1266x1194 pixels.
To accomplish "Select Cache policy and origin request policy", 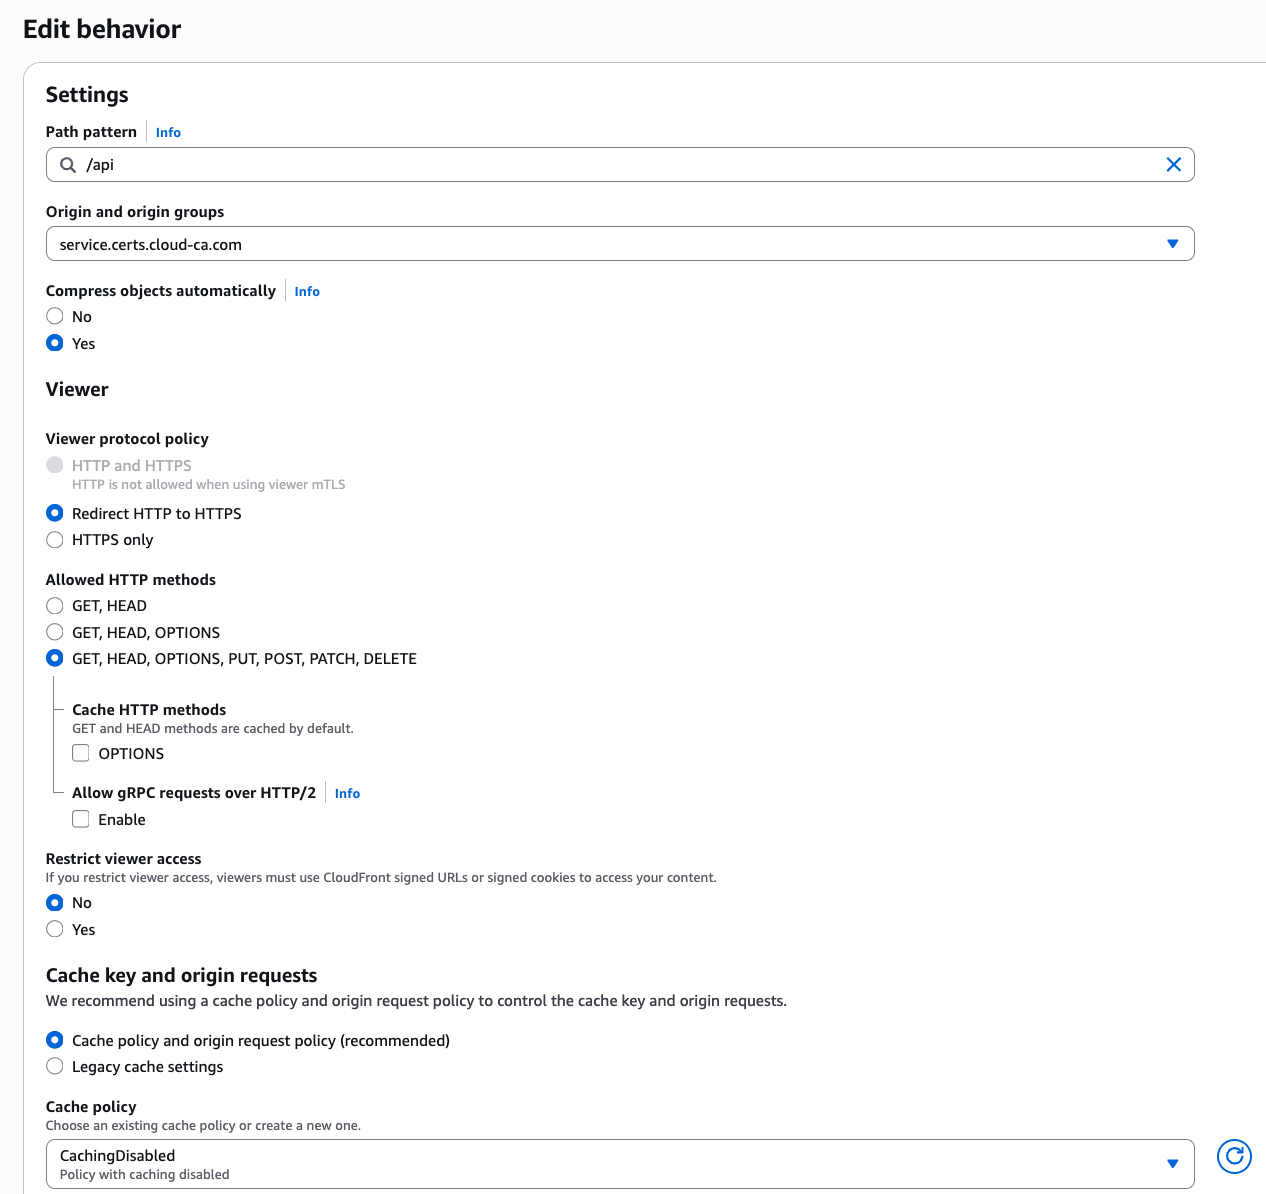I will [55, 1040].
